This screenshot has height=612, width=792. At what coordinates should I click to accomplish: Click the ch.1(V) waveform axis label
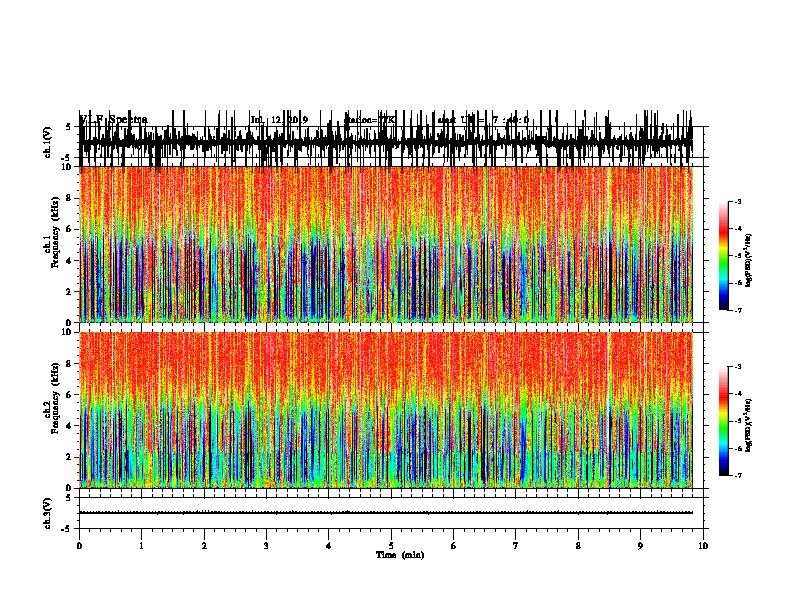click(48, 142)
